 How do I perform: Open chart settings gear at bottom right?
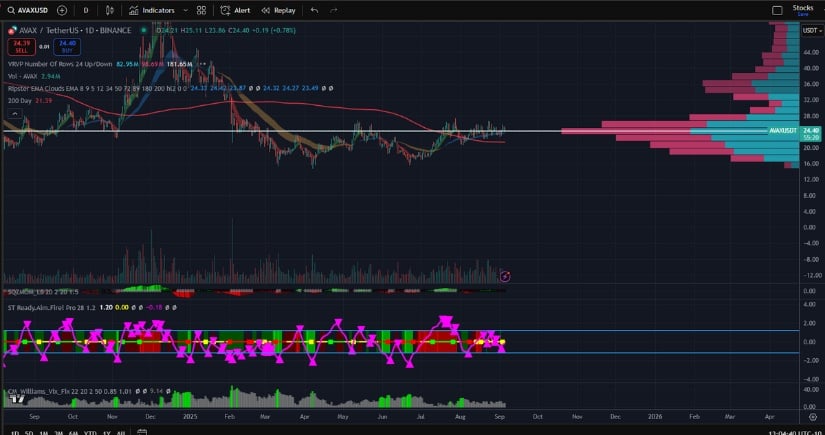[812, 417]
